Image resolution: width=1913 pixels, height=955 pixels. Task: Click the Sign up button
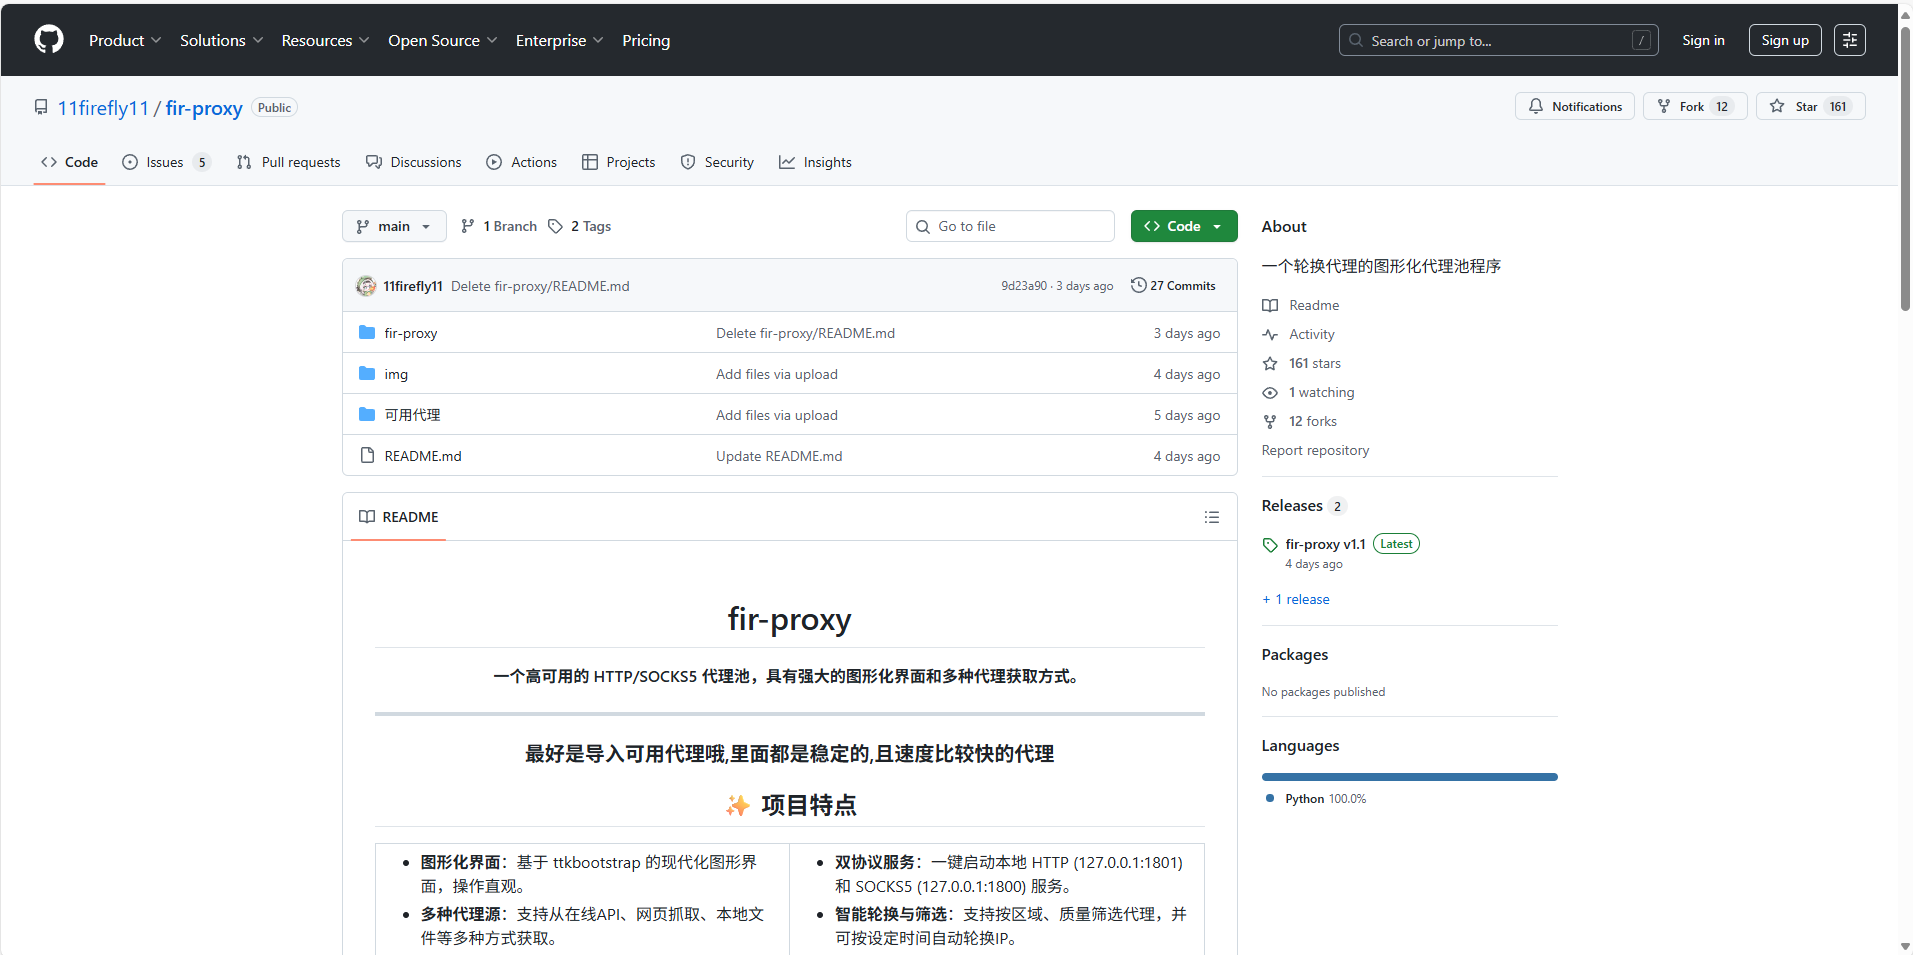(x=1784, y=40)
